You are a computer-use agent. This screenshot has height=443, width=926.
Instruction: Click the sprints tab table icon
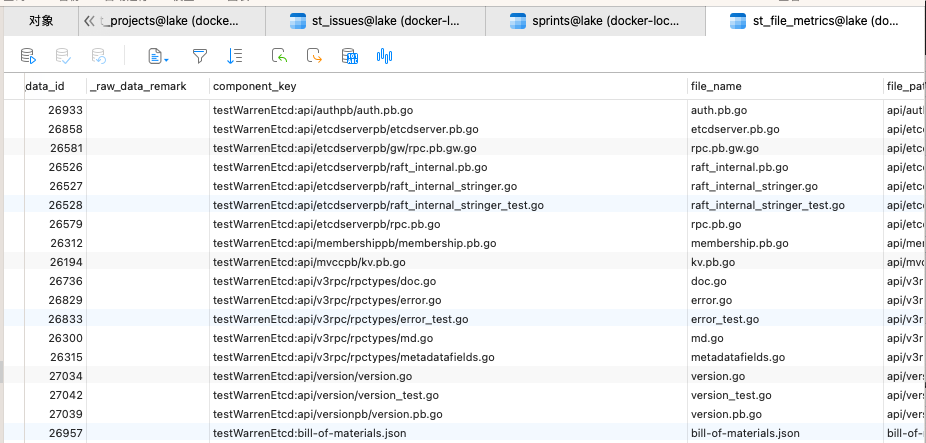(x=518, y=21)
